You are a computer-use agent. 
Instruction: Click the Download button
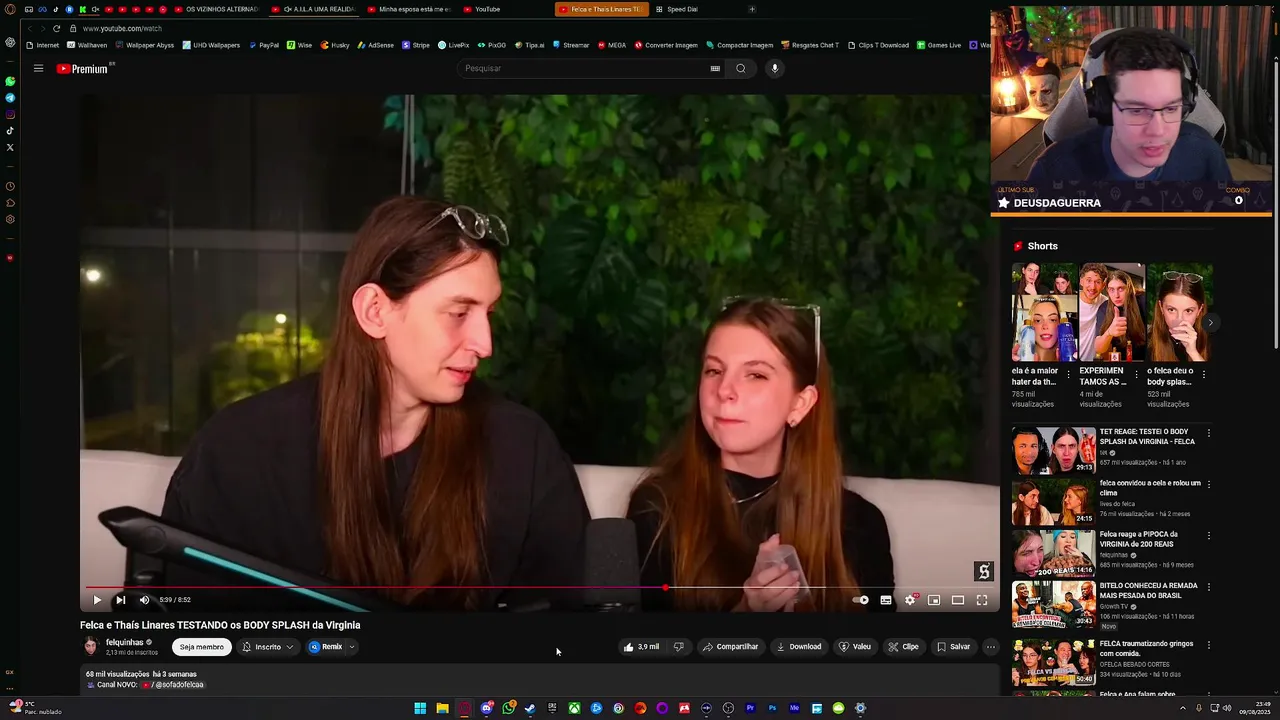[799, 647]
